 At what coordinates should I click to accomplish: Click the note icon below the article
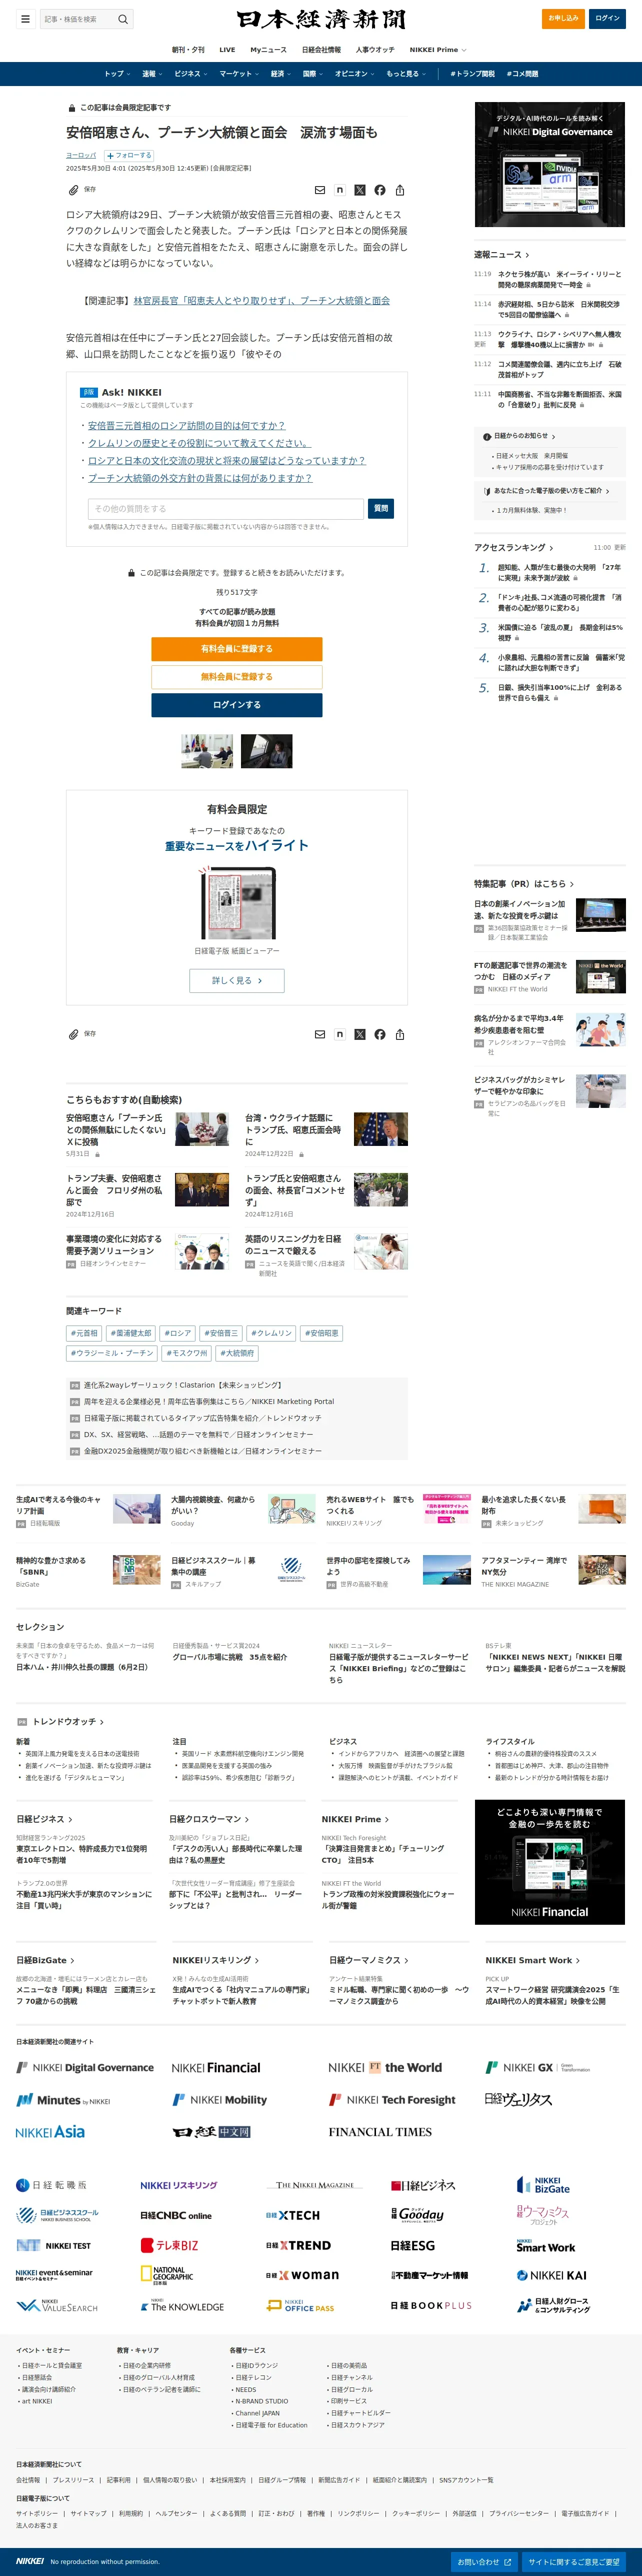pyautogui.click(x=340, y=1034)
